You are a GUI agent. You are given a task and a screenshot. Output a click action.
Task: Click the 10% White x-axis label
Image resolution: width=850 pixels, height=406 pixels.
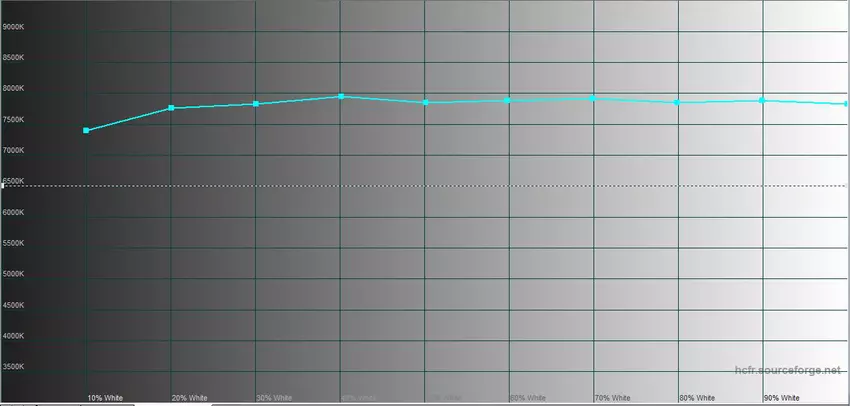pos(105,398)
